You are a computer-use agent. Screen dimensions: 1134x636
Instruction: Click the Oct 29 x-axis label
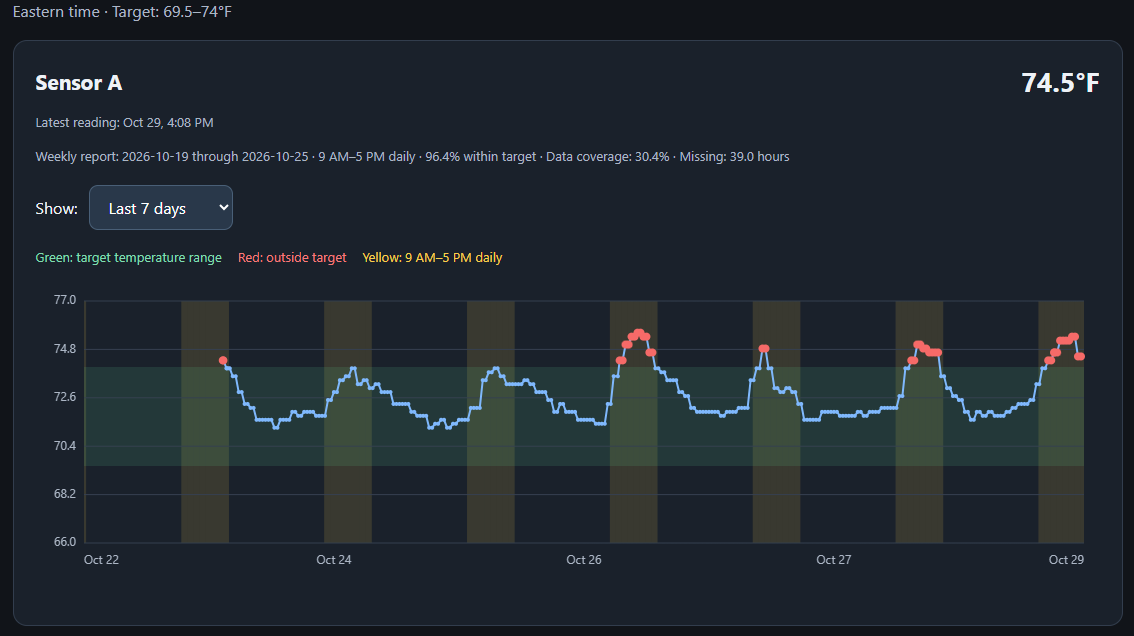click(x=1066, y=559)
